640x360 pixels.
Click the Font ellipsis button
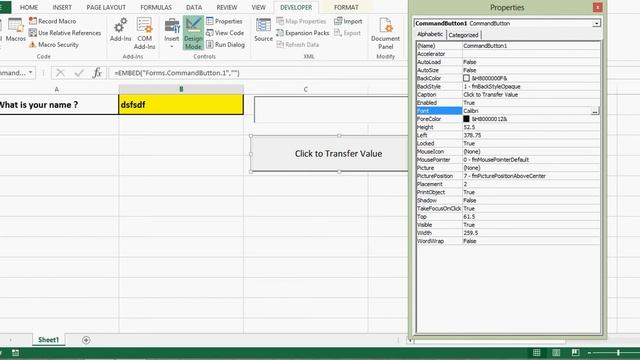[x=595, y=111]
